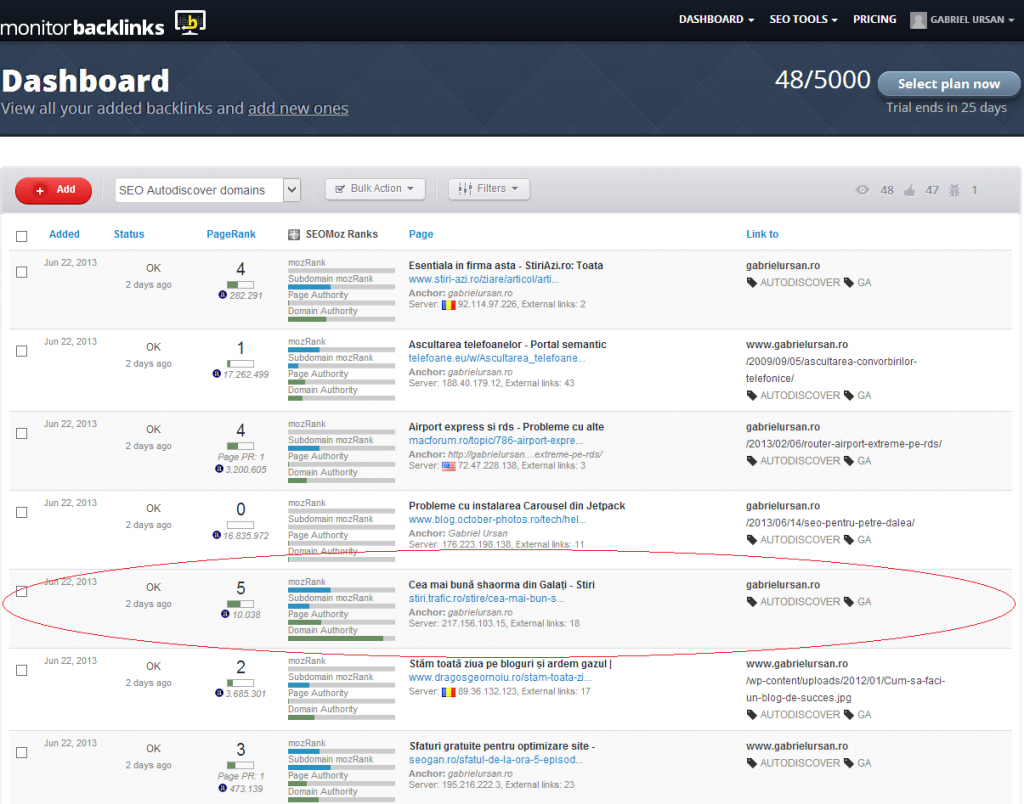The image size is (1024, 804).
Task: Click AUTODISCOVER tag icon in stiri.trafic.ro row
Action: click(752, 602)
